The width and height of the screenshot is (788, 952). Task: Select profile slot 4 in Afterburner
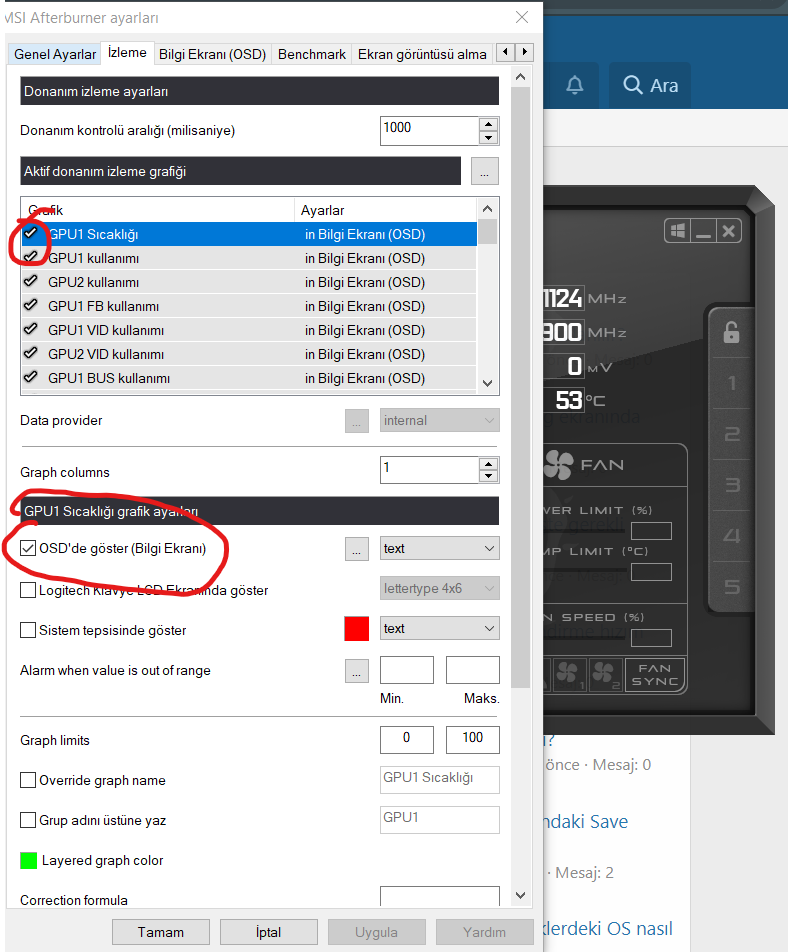click(732, 536)
